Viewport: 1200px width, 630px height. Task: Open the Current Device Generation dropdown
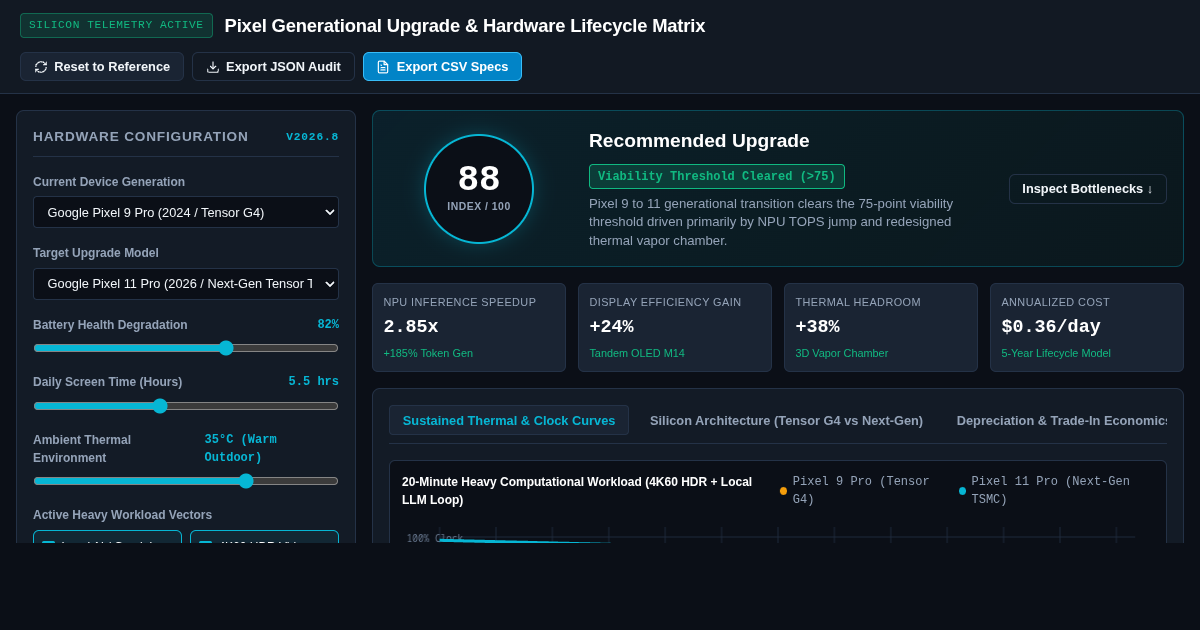(186, 212)
